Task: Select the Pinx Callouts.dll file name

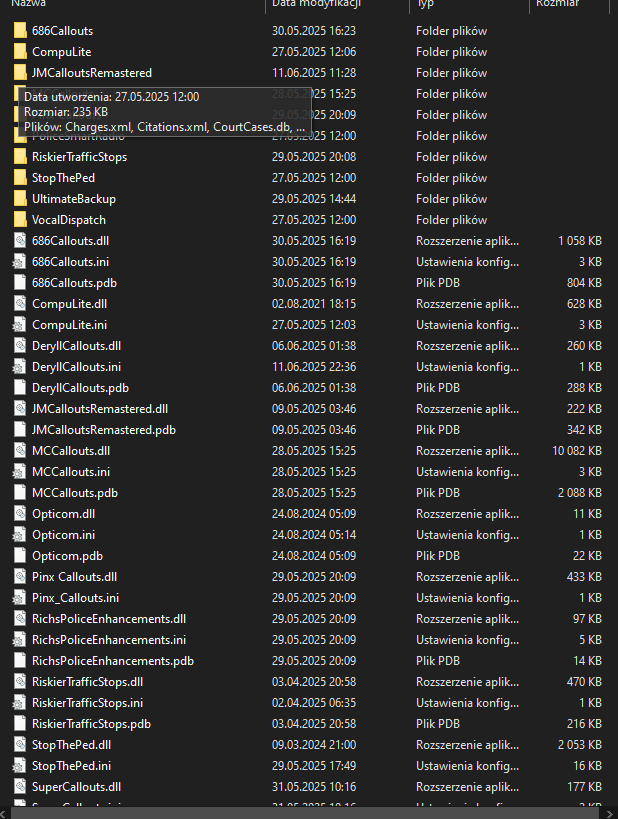Action: [x=74, y=577]
